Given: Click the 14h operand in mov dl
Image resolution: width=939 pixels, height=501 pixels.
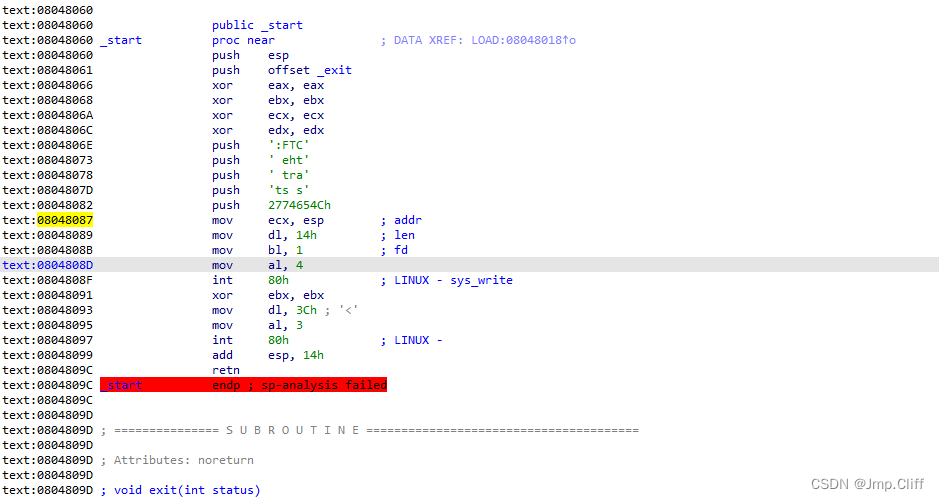Looking at the screenshot, I should [306, 235].
